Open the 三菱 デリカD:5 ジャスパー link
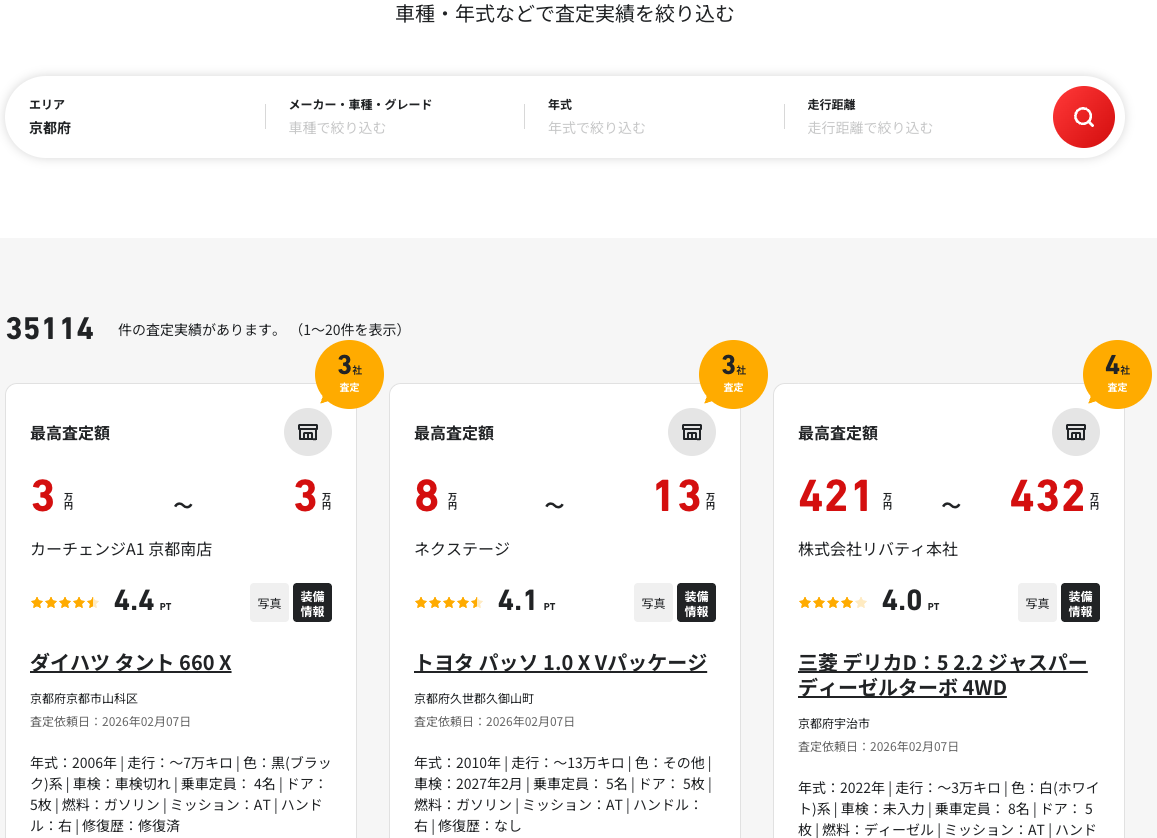 click(942, 675)
